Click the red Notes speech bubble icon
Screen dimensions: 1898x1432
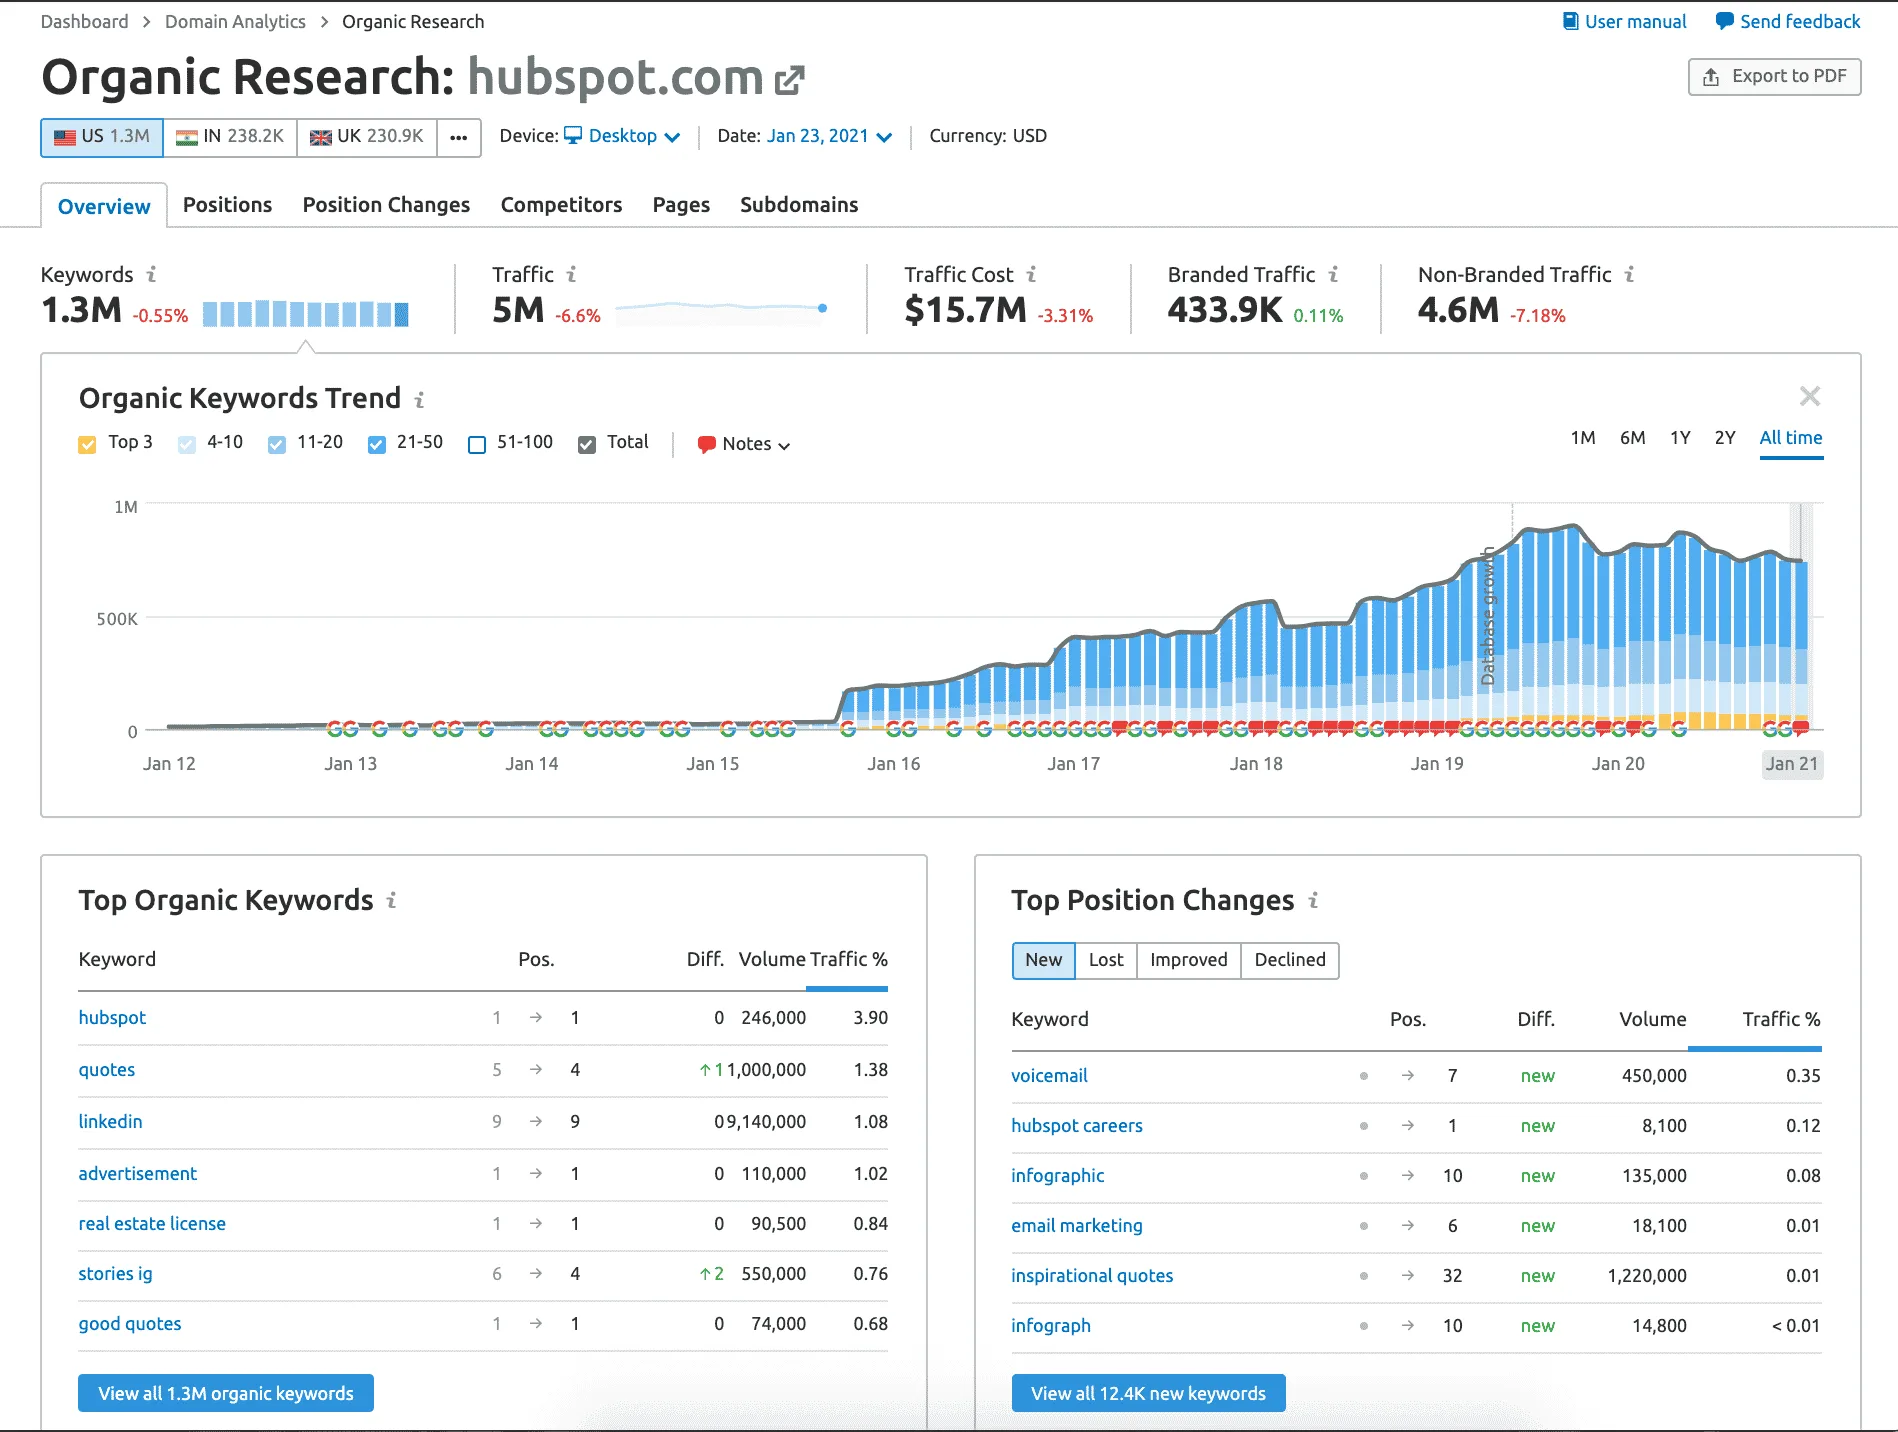[x=706, y=444]
